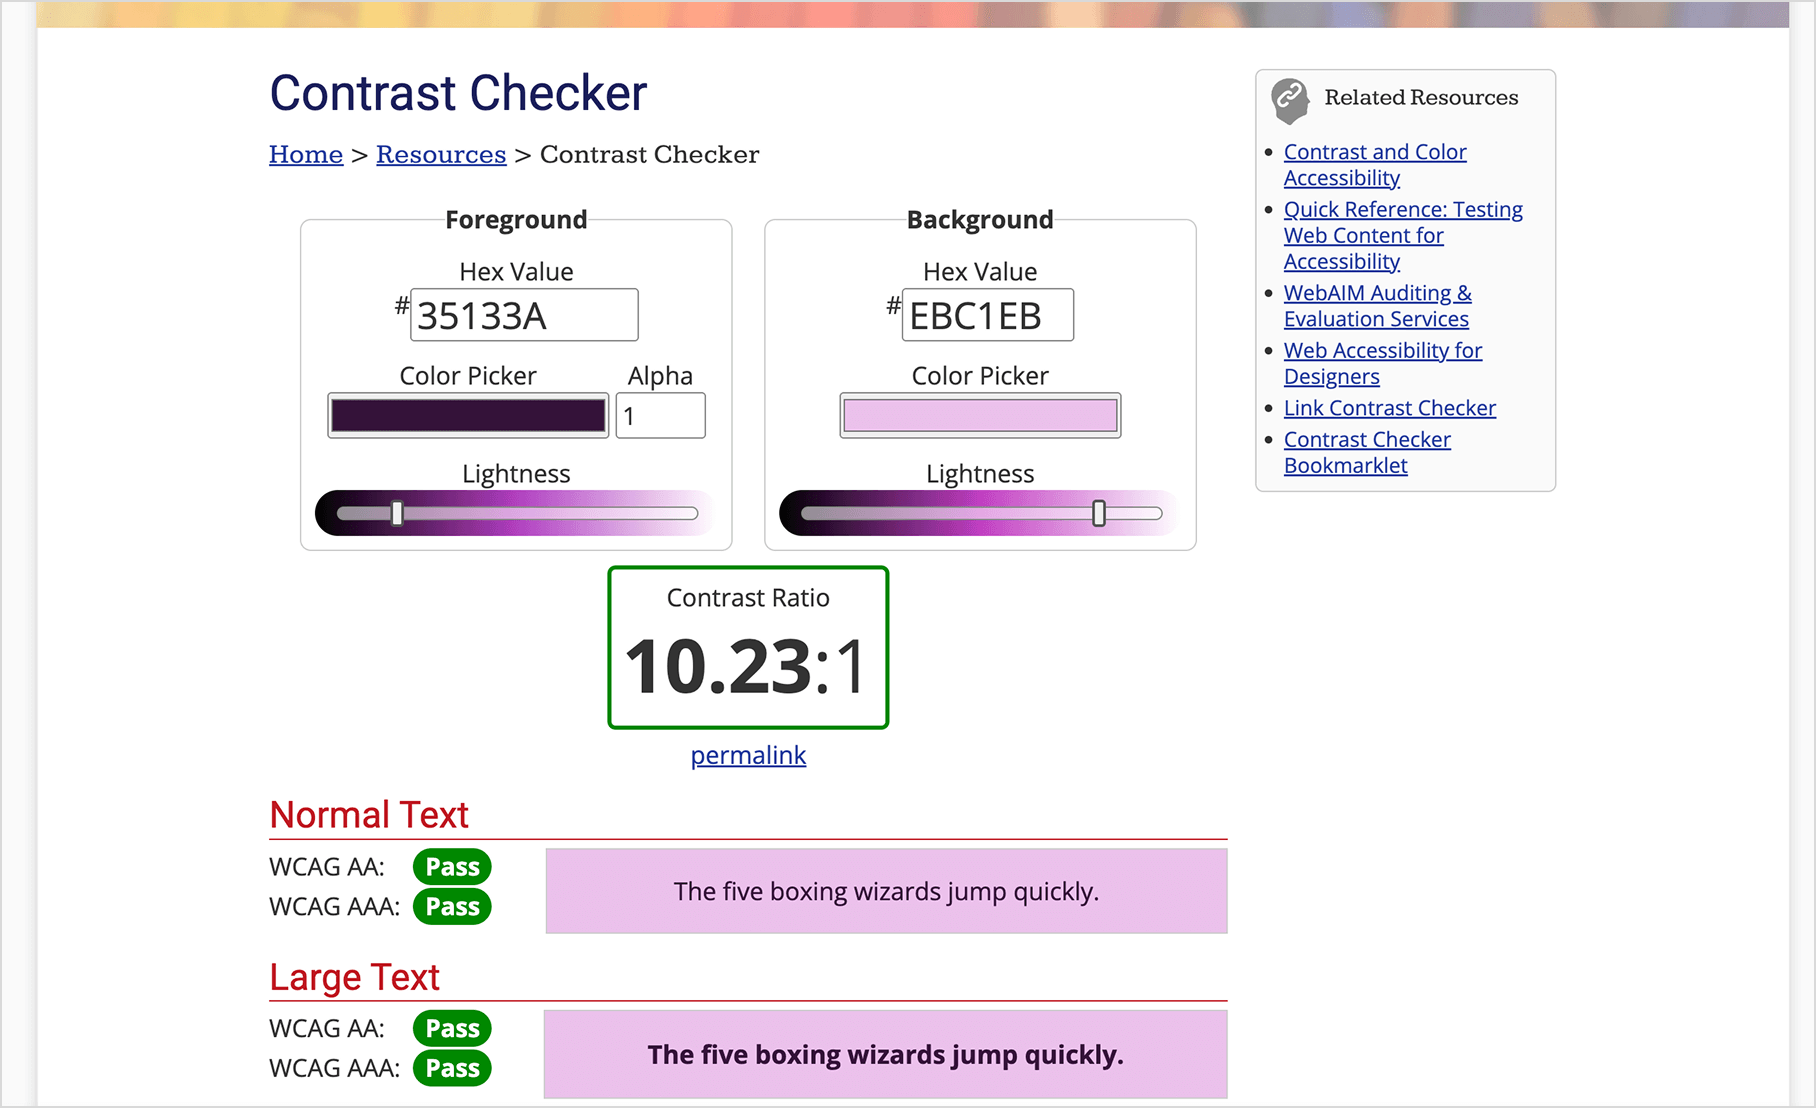This screenshot has width=1816, height=1108.
Task: Click the WCAG AA Pass badge under Normal Text
Action: [x=451, y=866]
